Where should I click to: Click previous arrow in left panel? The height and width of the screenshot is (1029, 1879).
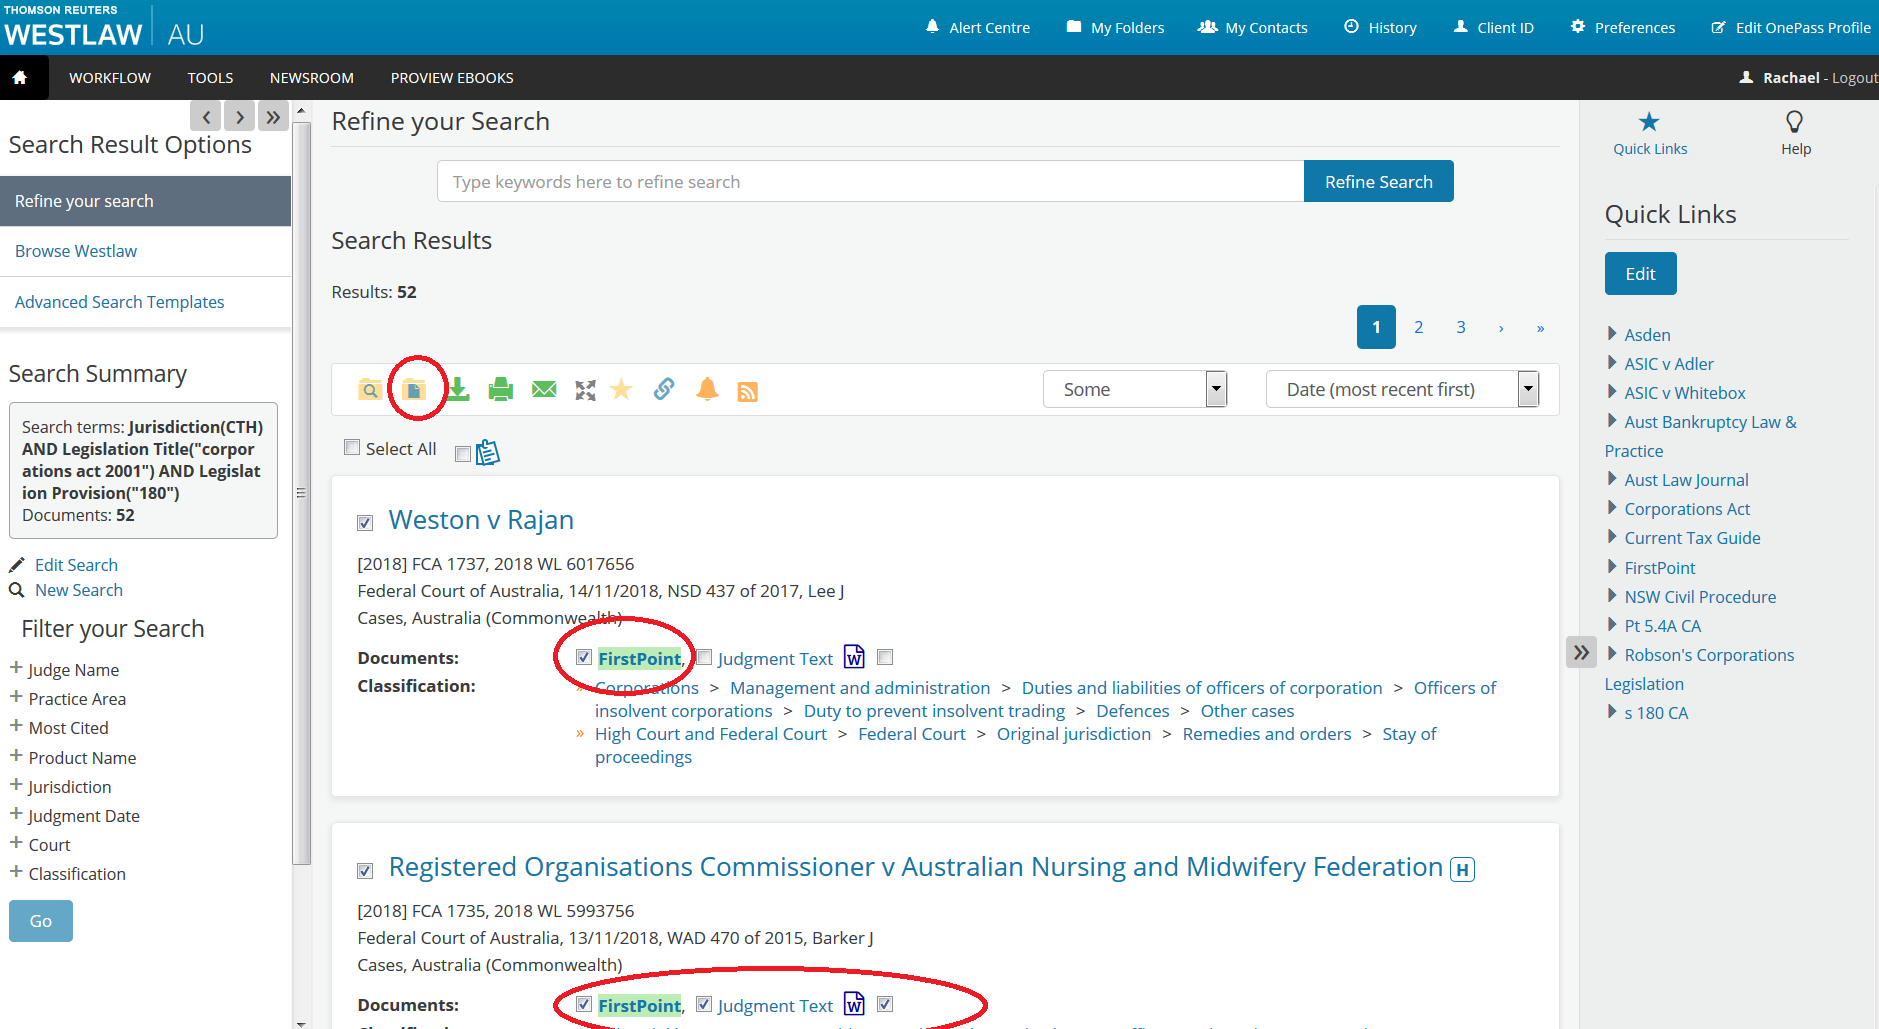point(206,117)
